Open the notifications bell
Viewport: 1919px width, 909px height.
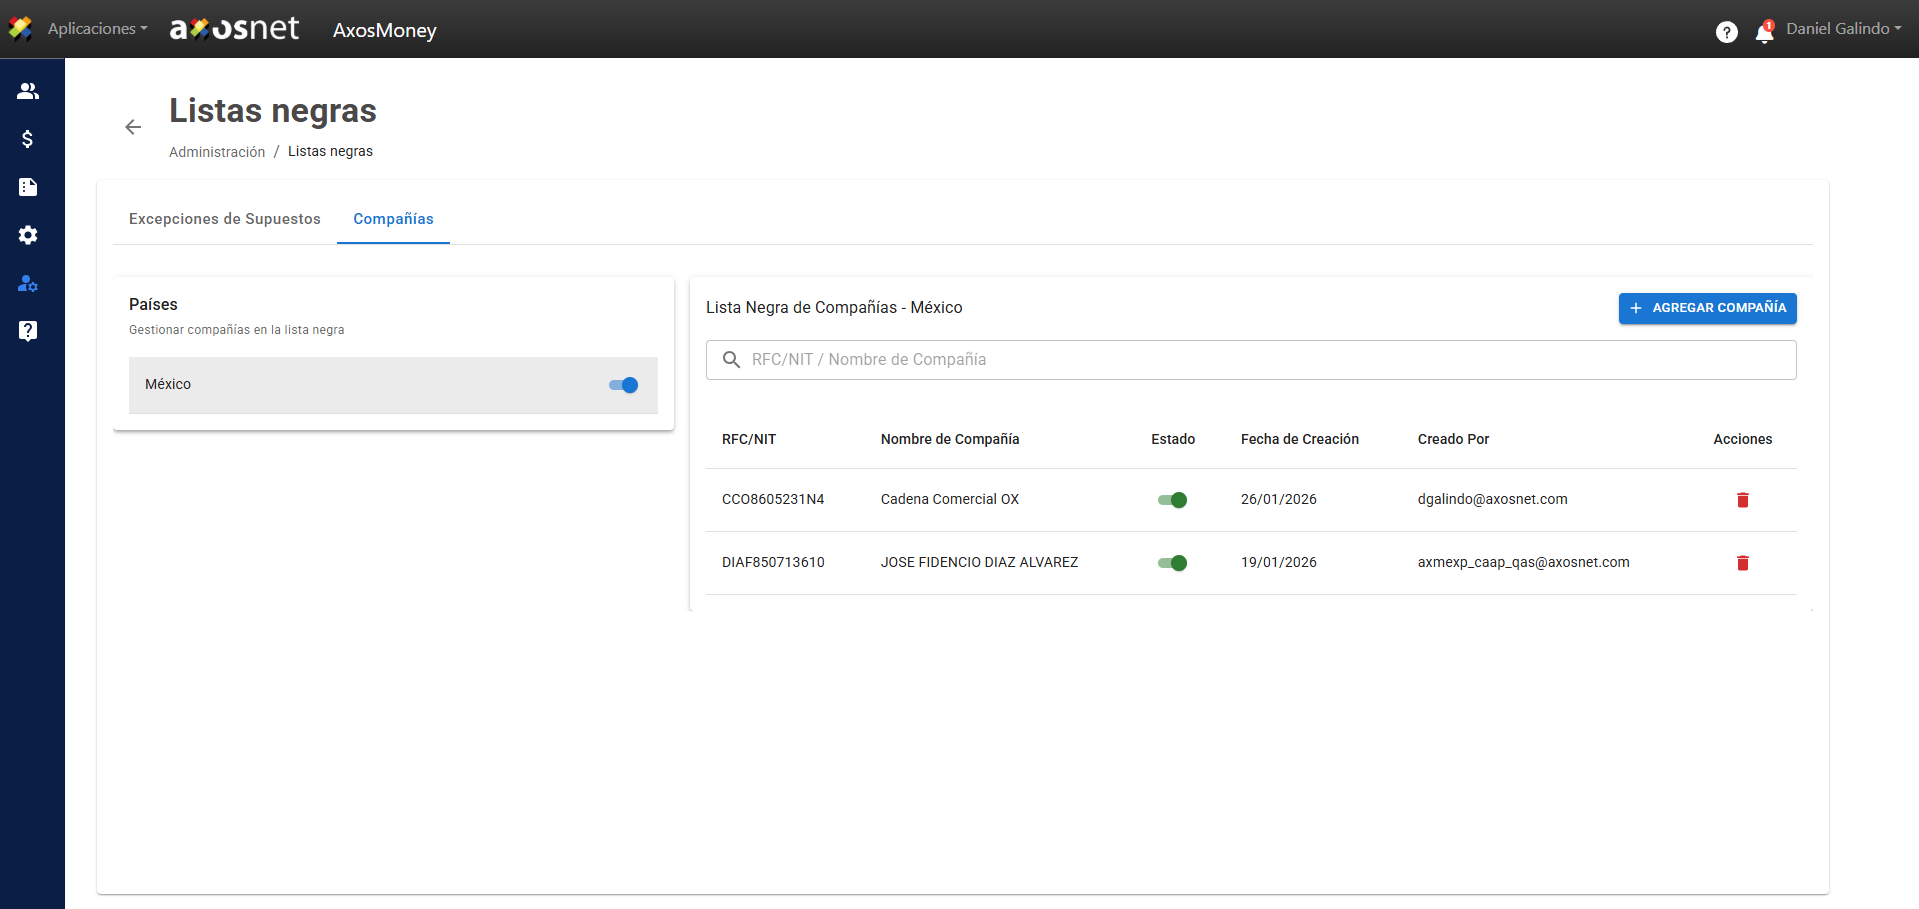coord(1764,33)
